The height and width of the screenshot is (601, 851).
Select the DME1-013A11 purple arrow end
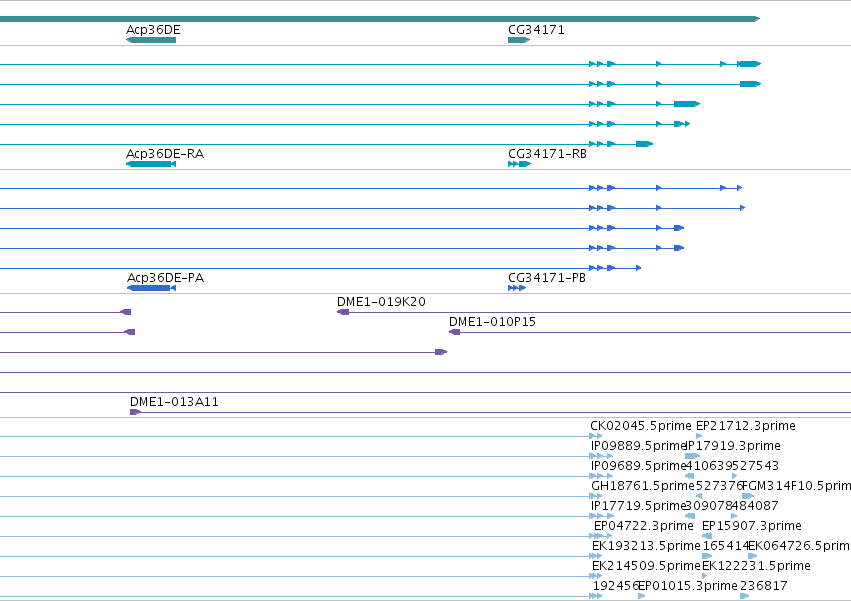(x=136, y=412)
